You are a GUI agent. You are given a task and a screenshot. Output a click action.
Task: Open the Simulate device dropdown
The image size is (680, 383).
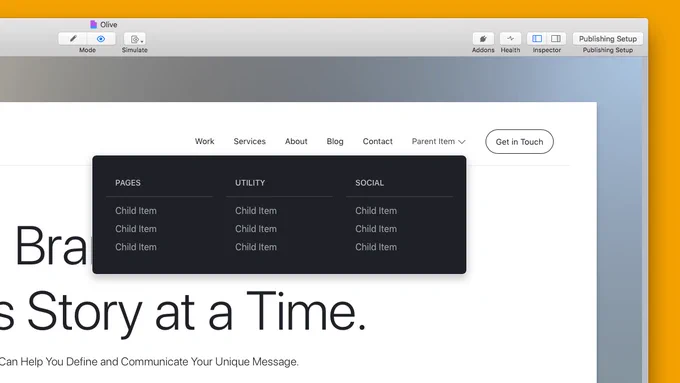click(134, 39)
